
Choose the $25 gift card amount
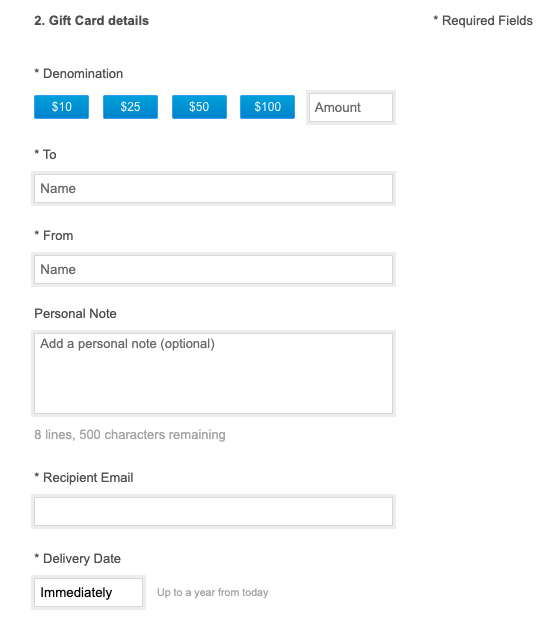pyautogui.click(x=130, y=107)
